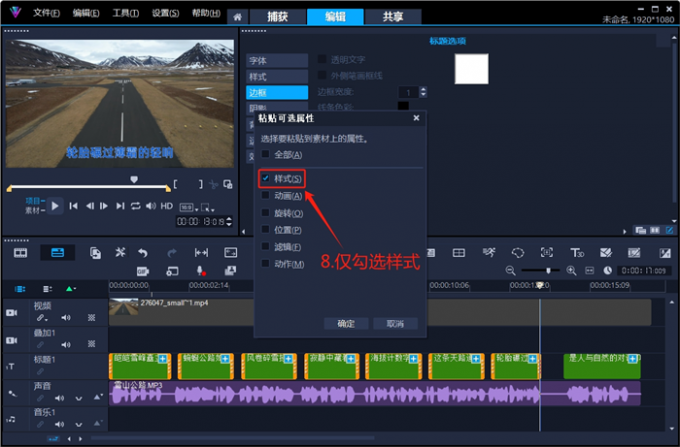Jump to start of the clip
Screen dimensions: 680x447
click(74, 206)
